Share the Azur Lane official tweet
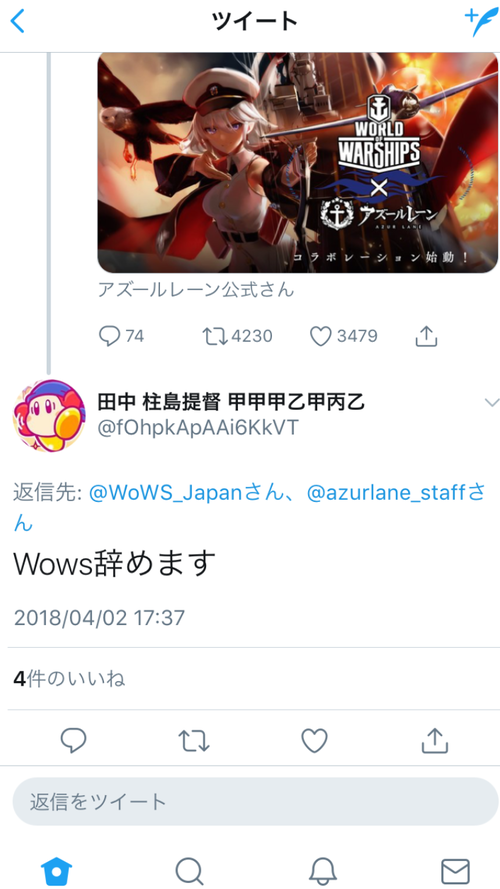 coord(426,336)
